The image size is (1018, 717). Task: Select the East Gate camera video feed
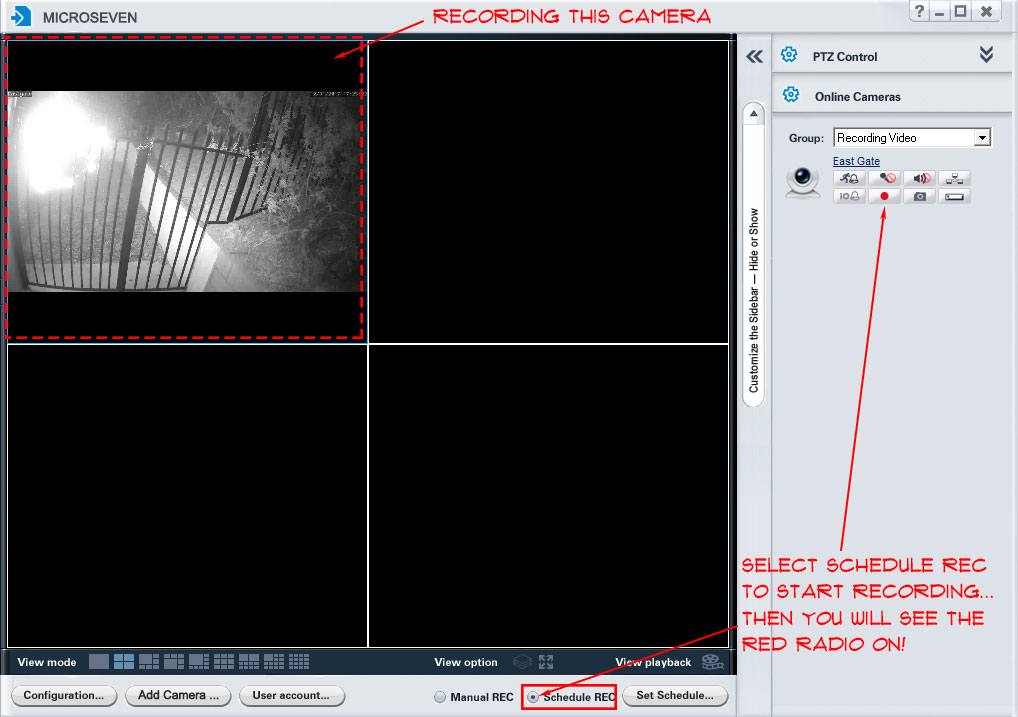pos(184,191)
